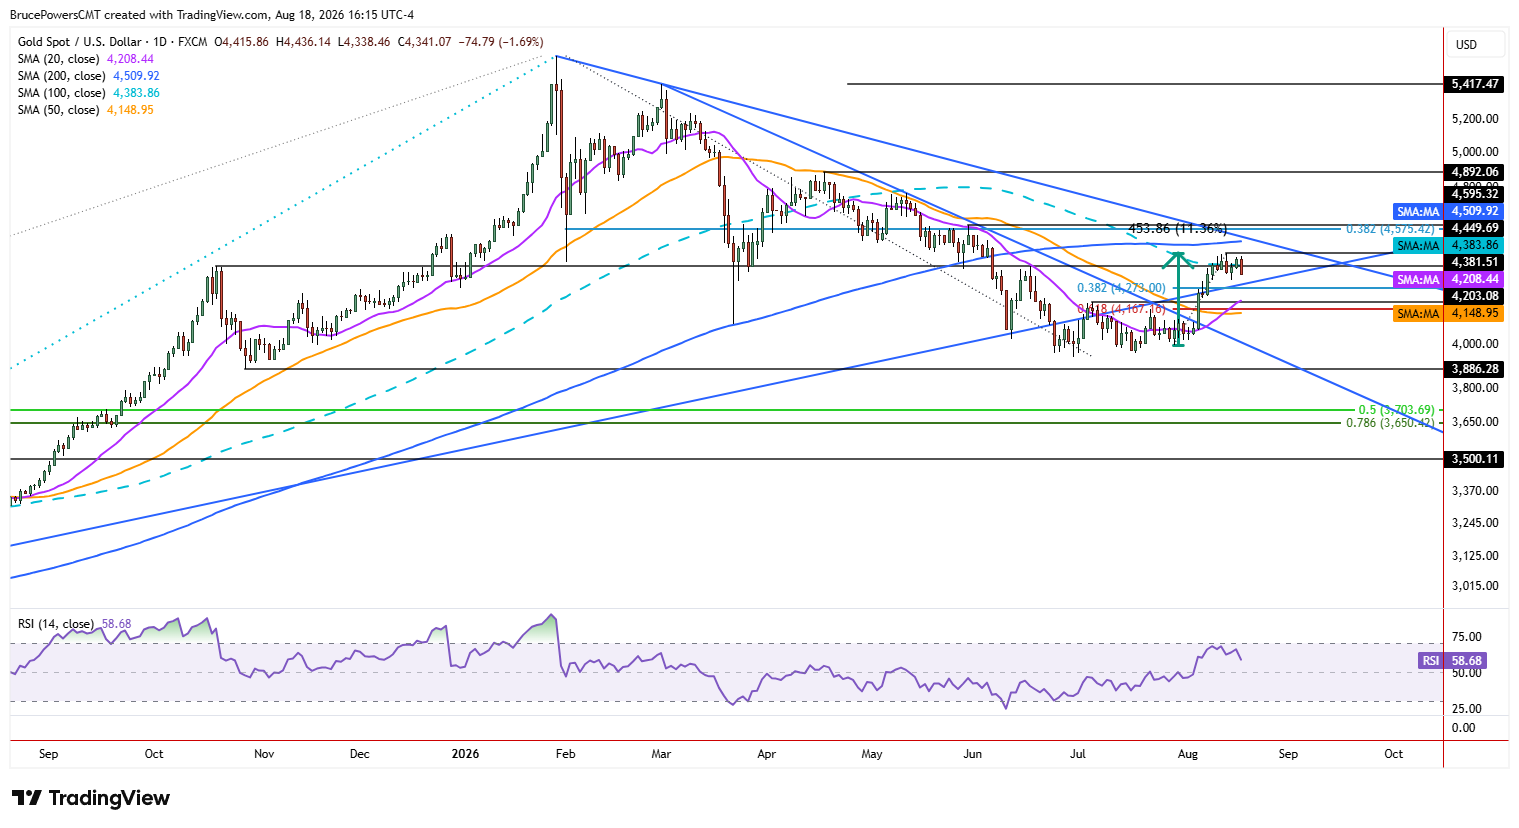The width and height of the screenshot is (1519, 828).
Task: Select the 4,449.69 price level tag
Action: 1476,228
